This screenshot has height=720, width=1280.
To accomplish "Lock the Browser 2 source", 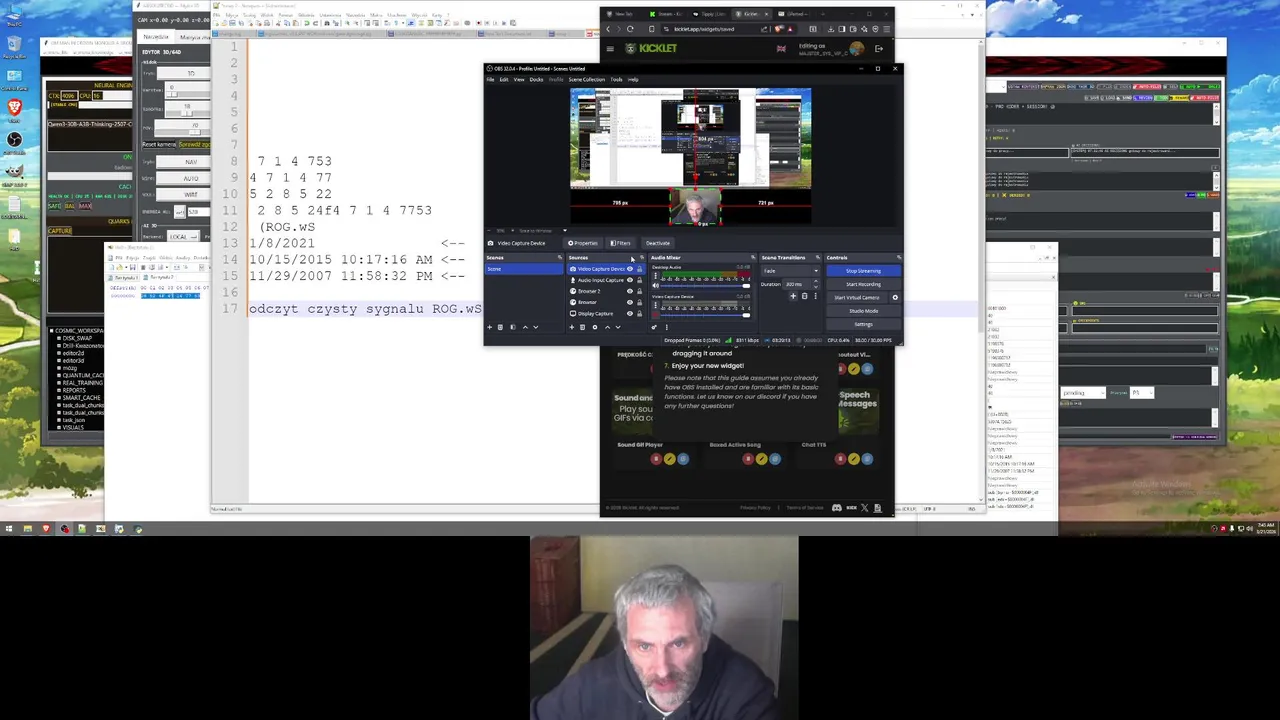I will click(x=640, y=291).
